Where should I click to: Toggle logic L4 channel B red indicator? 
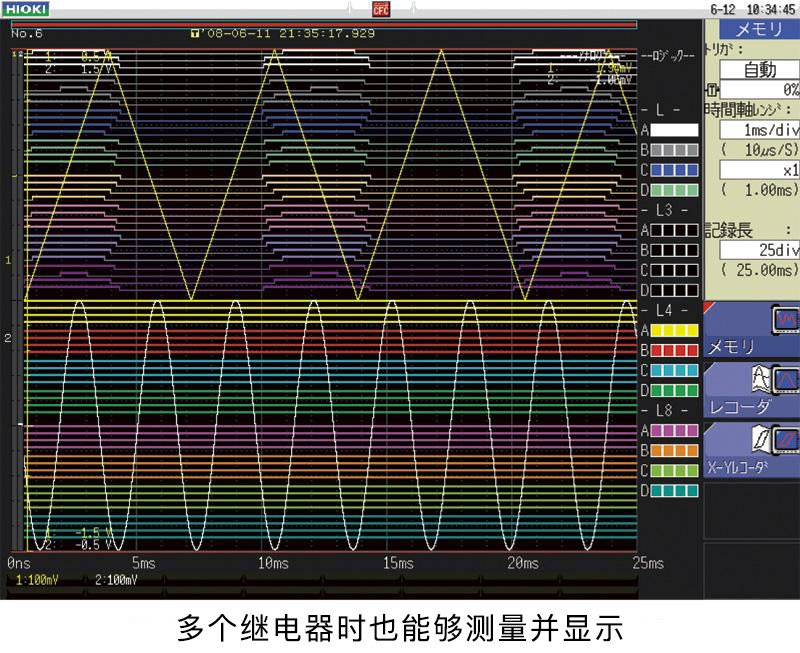point(675,350)
